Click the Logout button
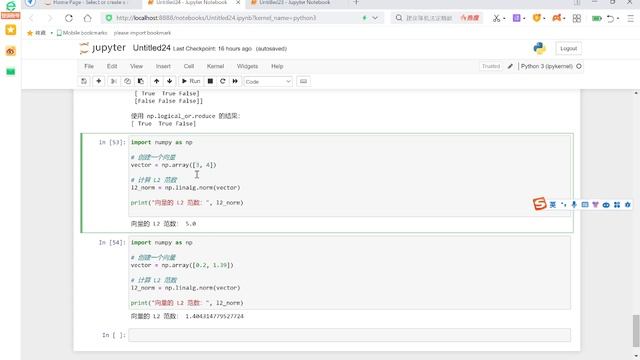The height and width of the screenshot is (360, 640). point(568,49)
